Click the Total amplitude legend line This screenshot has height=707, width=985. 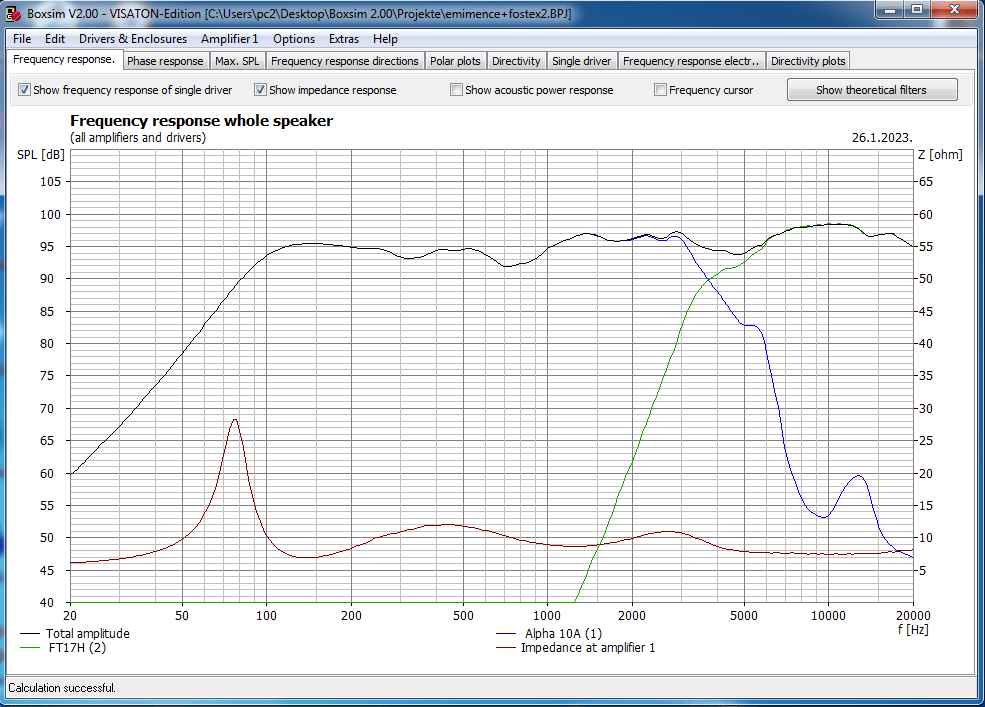pos(30,634)
